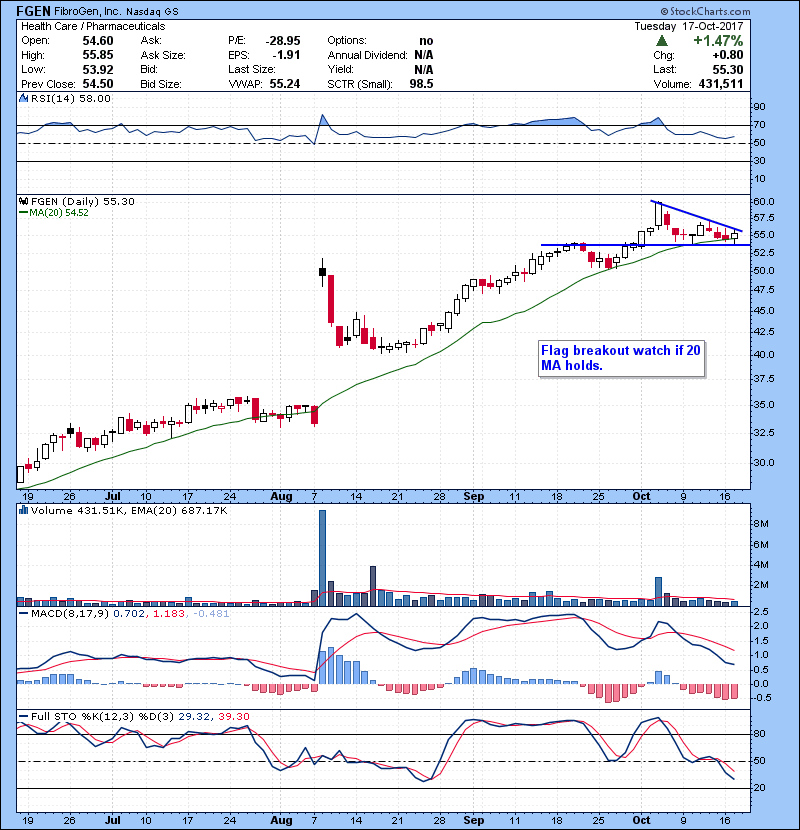Viewport: 800px width, 830px height.
Task: Click the FibroGen, Inc. company name
Action: pos(87,11)
